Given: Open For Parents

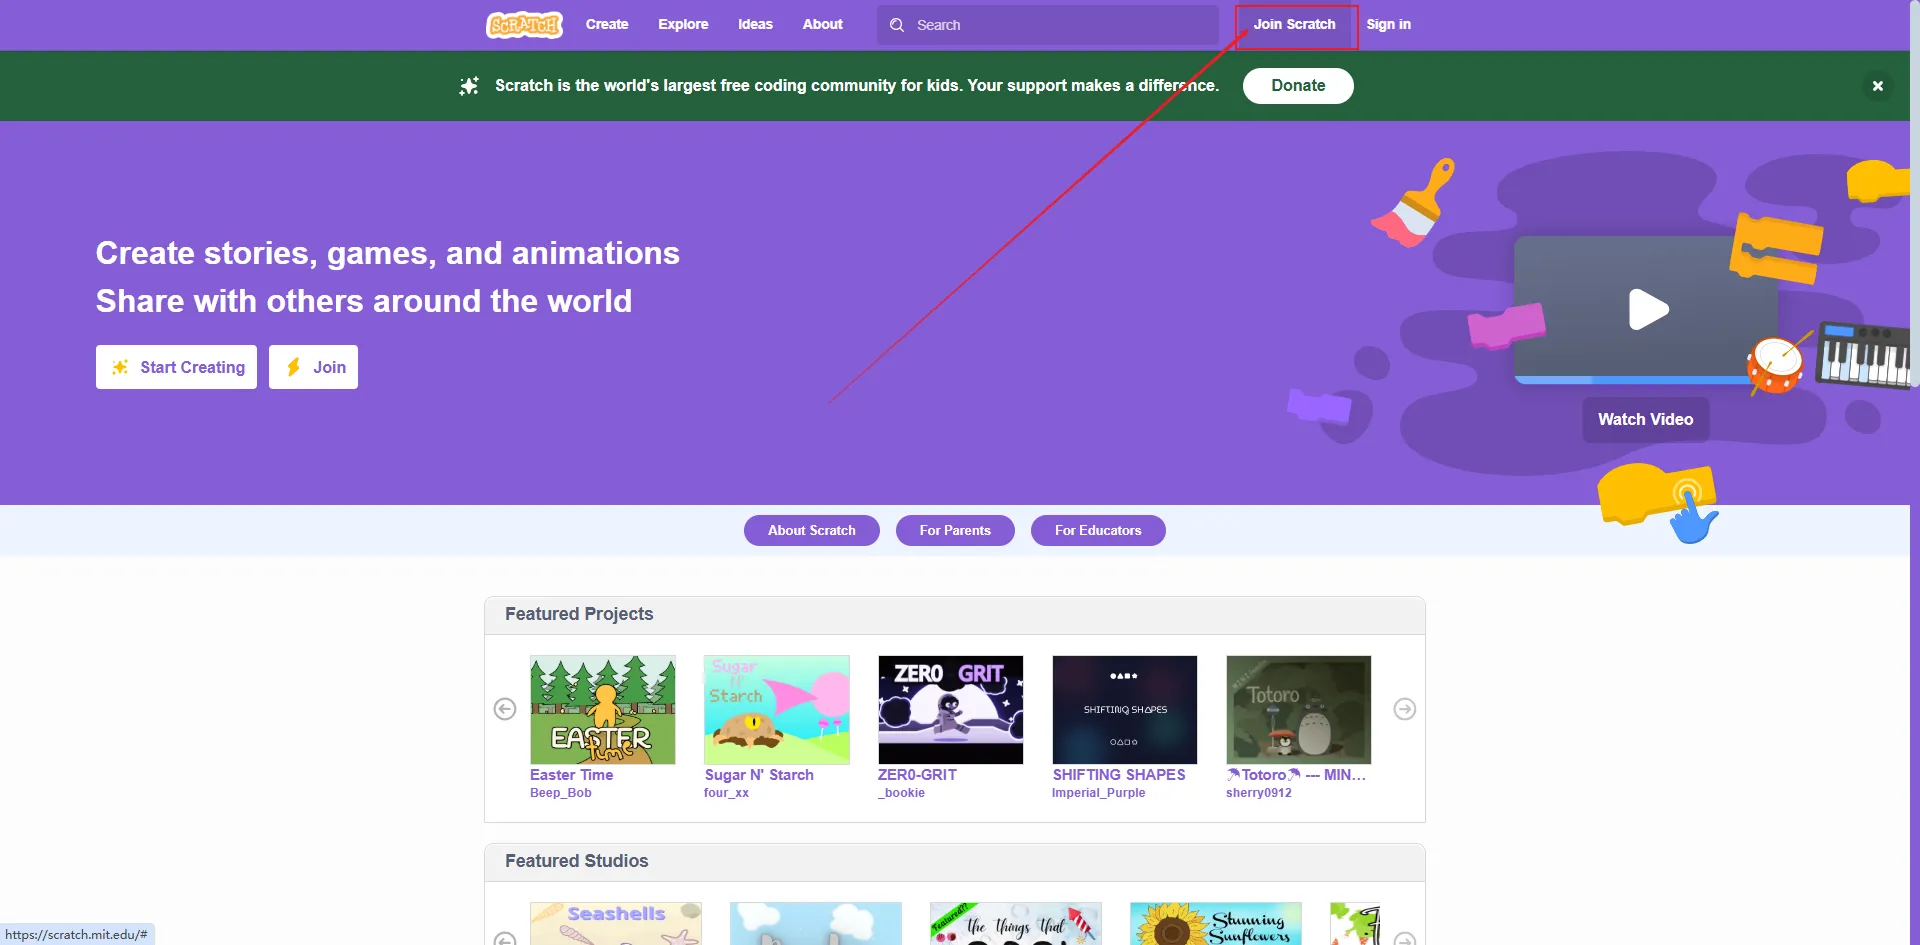Looking at the screenshot, I should (955, 530).
